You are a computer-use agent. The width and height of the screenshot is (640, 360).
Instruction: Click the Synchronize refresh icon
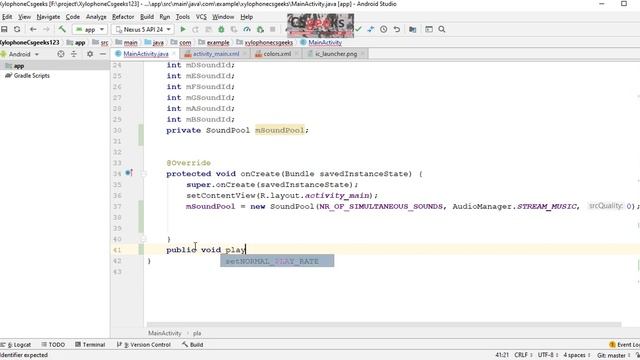pos(17,29)
